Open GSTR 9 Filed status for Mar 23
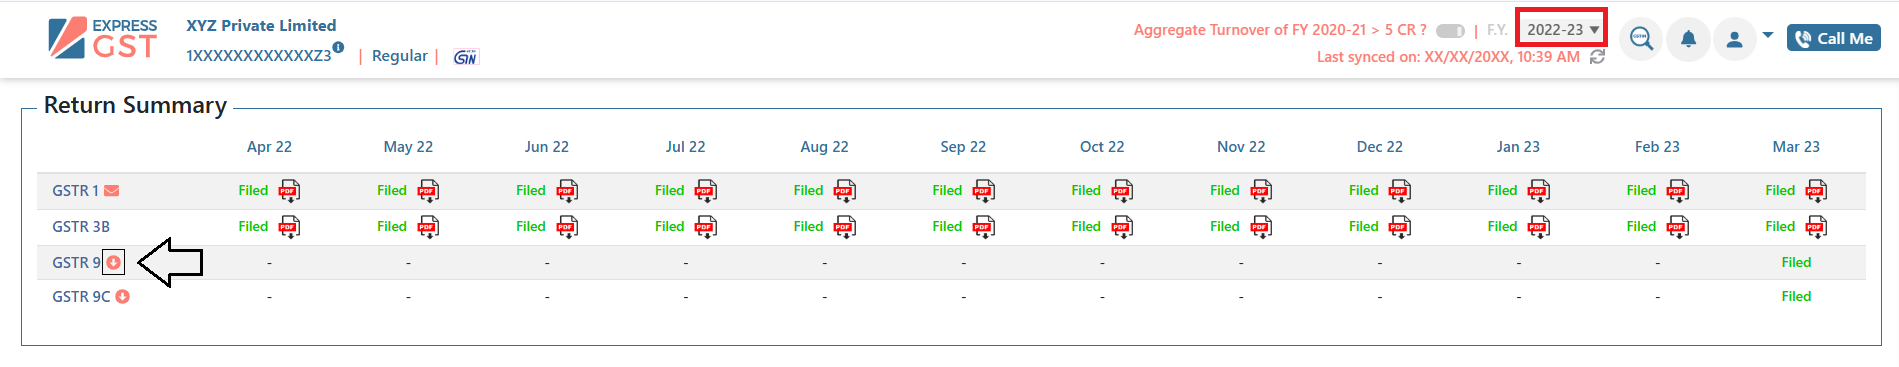The image size is (1899, 367). click(x=1796, y=263)
